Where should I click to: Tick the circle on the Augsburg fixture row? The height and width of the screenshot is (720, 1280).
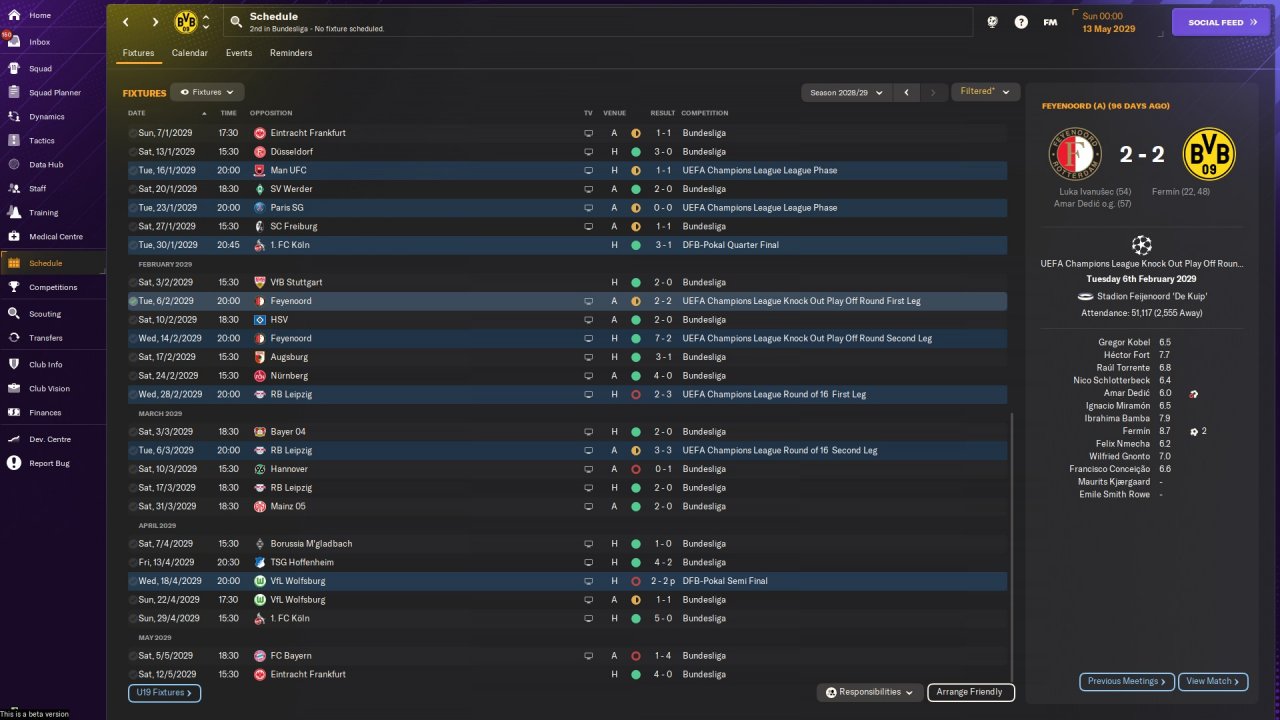[133, 357]
